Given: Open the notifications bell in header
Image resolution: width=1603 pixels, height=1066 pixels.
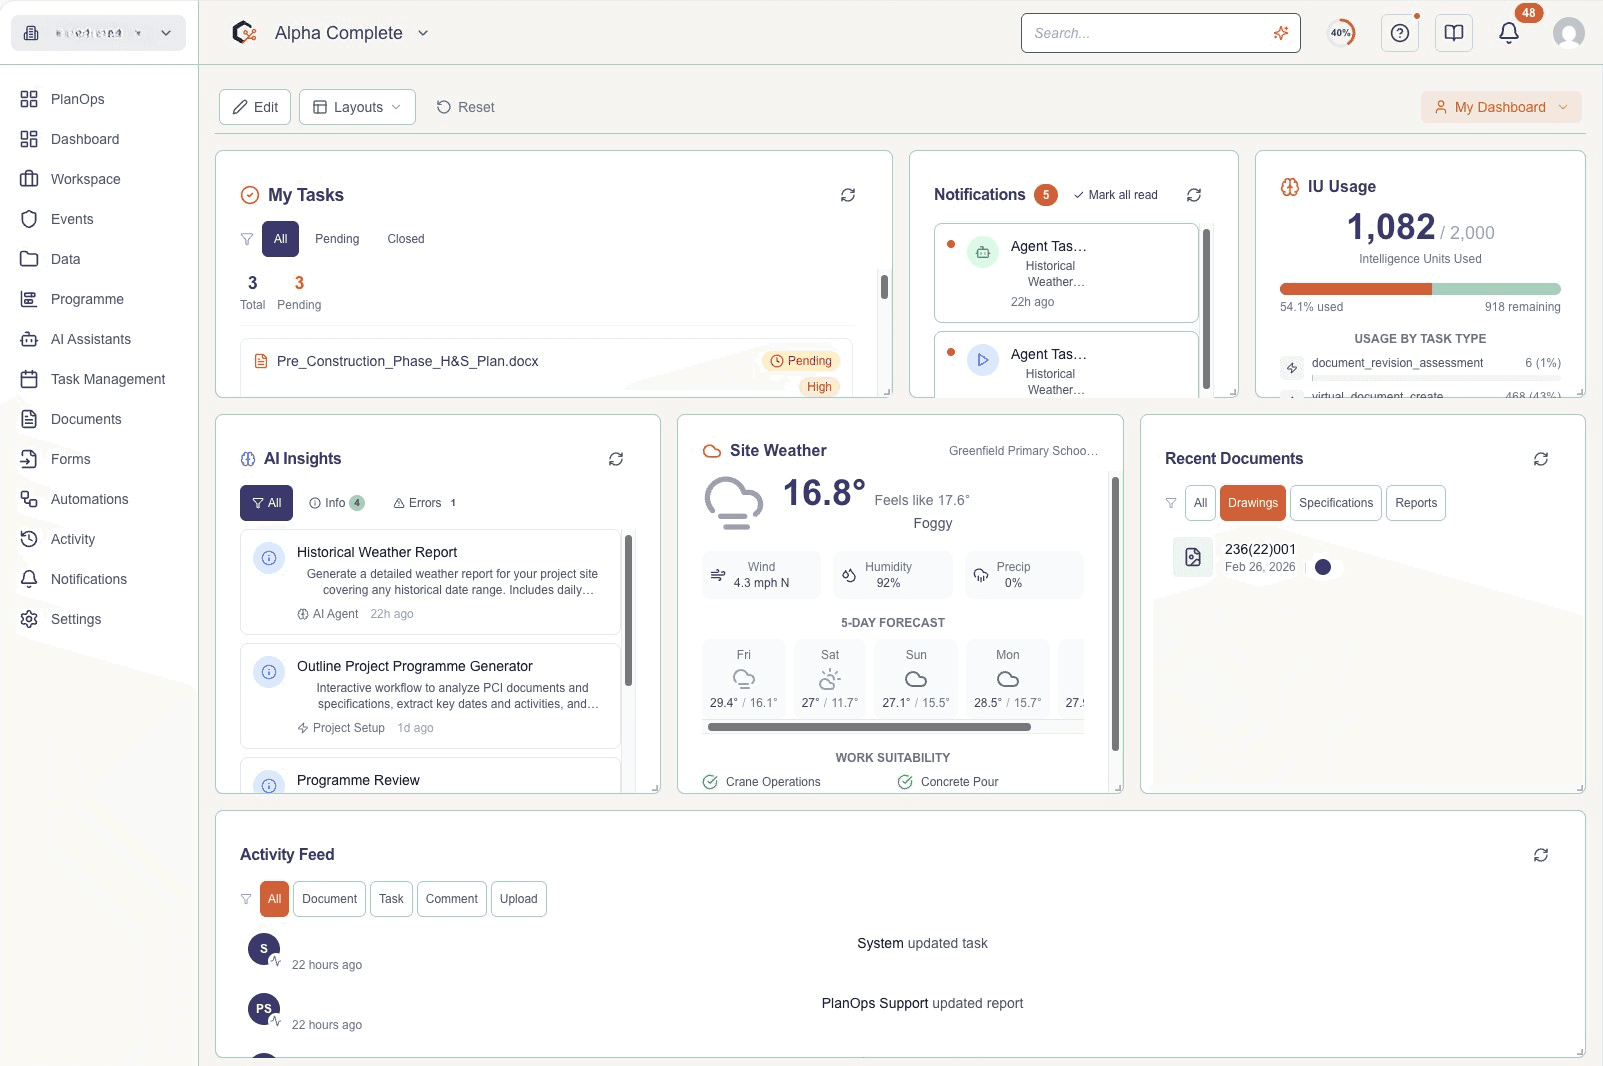Looking at the screenshot, I should pyautogui.click(x=1508, y=33).
